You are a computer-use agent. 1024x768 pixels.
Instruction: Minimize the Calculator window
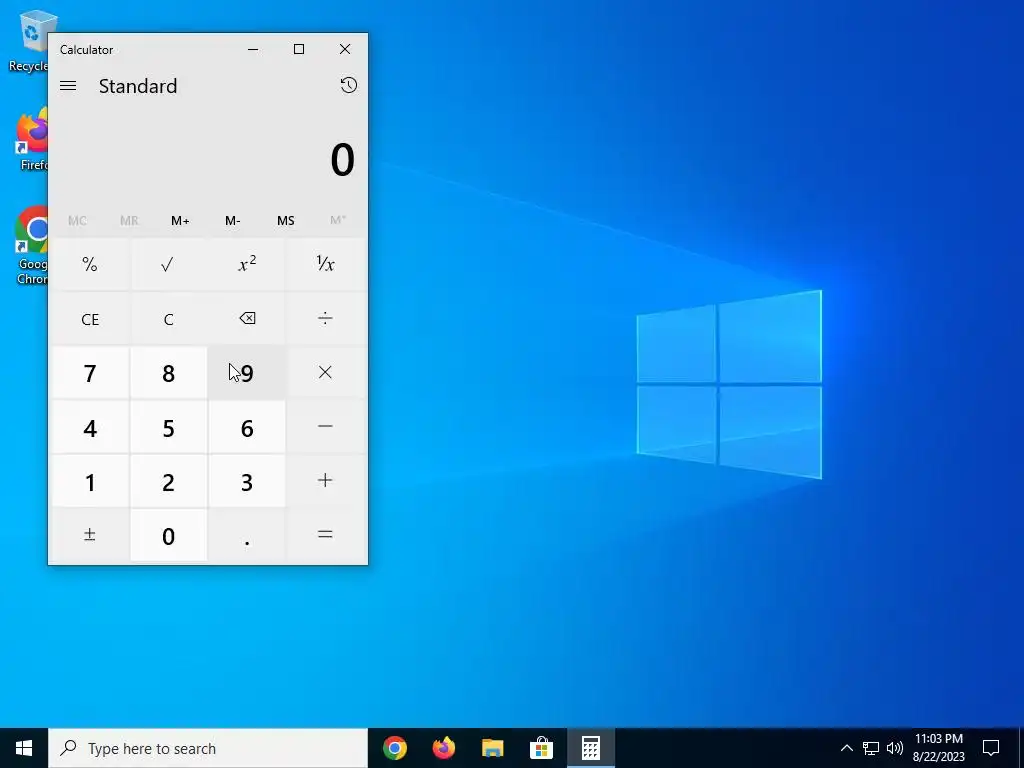pos(253,49)
